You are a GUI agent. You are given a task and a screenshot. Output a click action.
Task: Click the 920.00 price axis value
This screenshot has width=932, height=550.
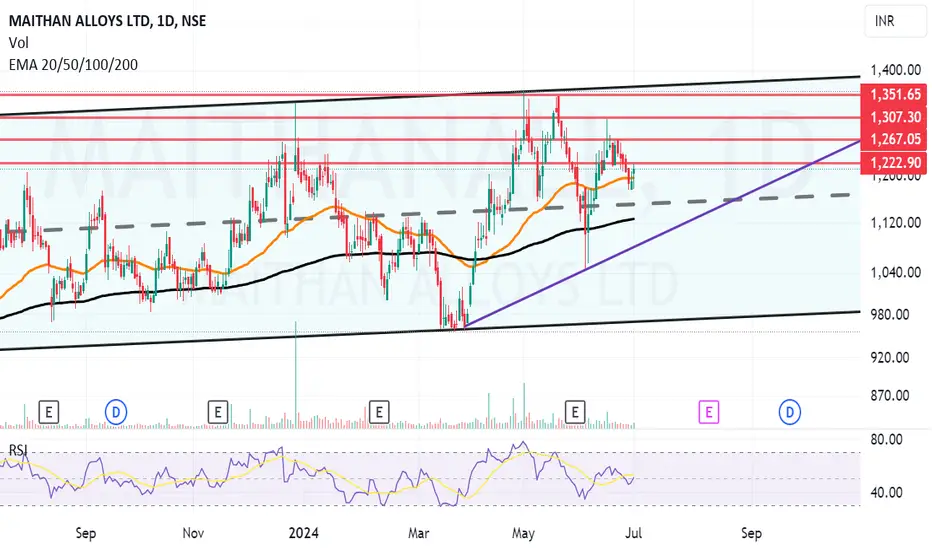point(890,358)
